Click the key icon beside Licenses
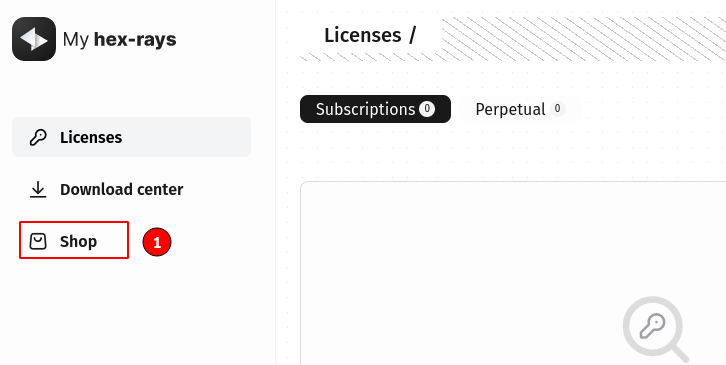This screenshot has height=365, width=726. (38, 137)
